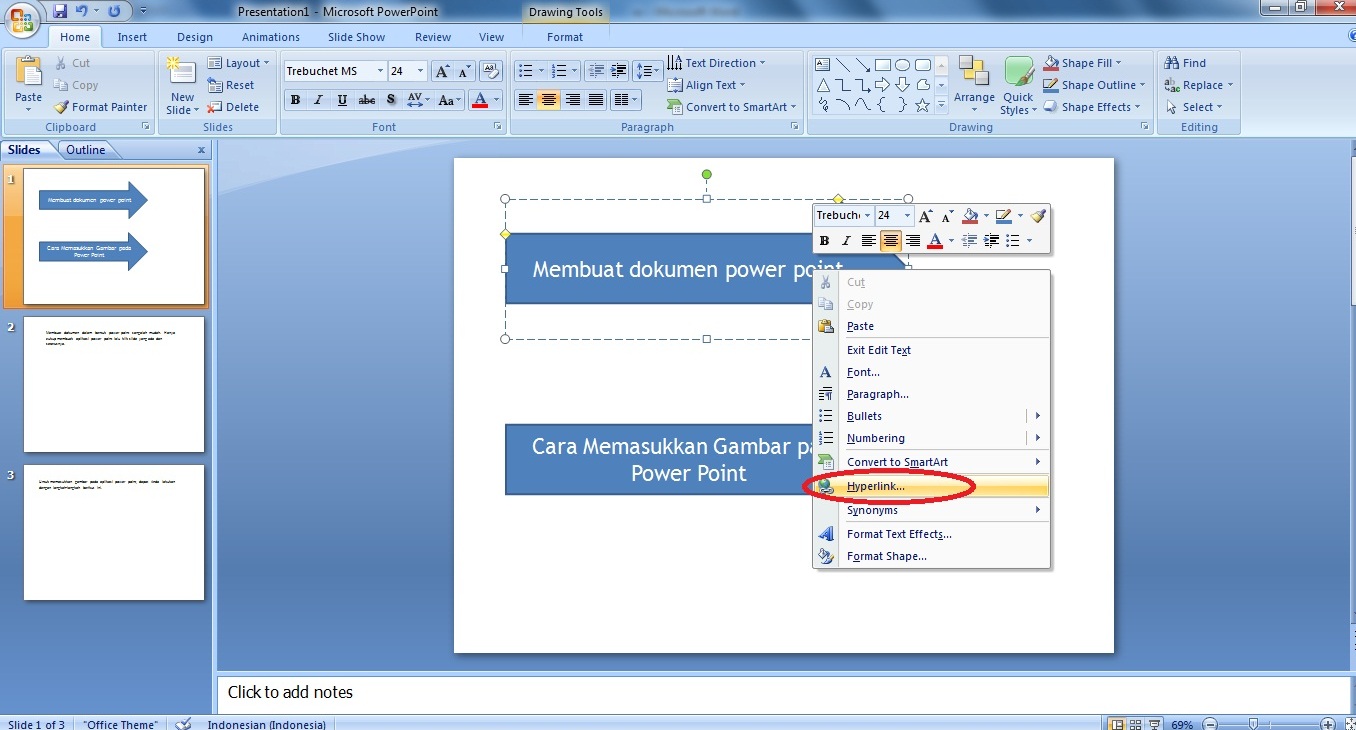Open Select dropdown in Editing group
1356x730 pixels.
point(1194,107)
